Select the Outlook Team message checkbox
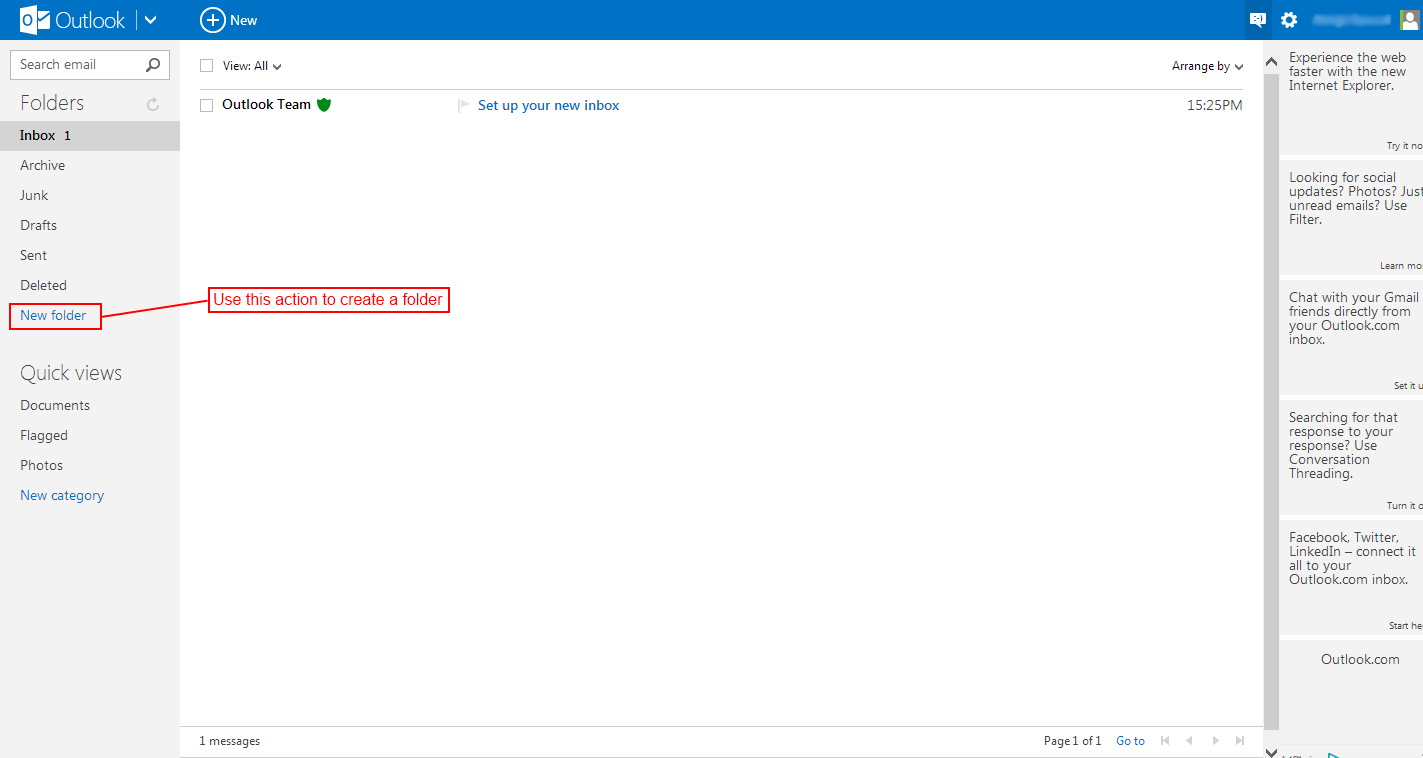The width and height of the screenshot is (1423, 758). (207, 105)
